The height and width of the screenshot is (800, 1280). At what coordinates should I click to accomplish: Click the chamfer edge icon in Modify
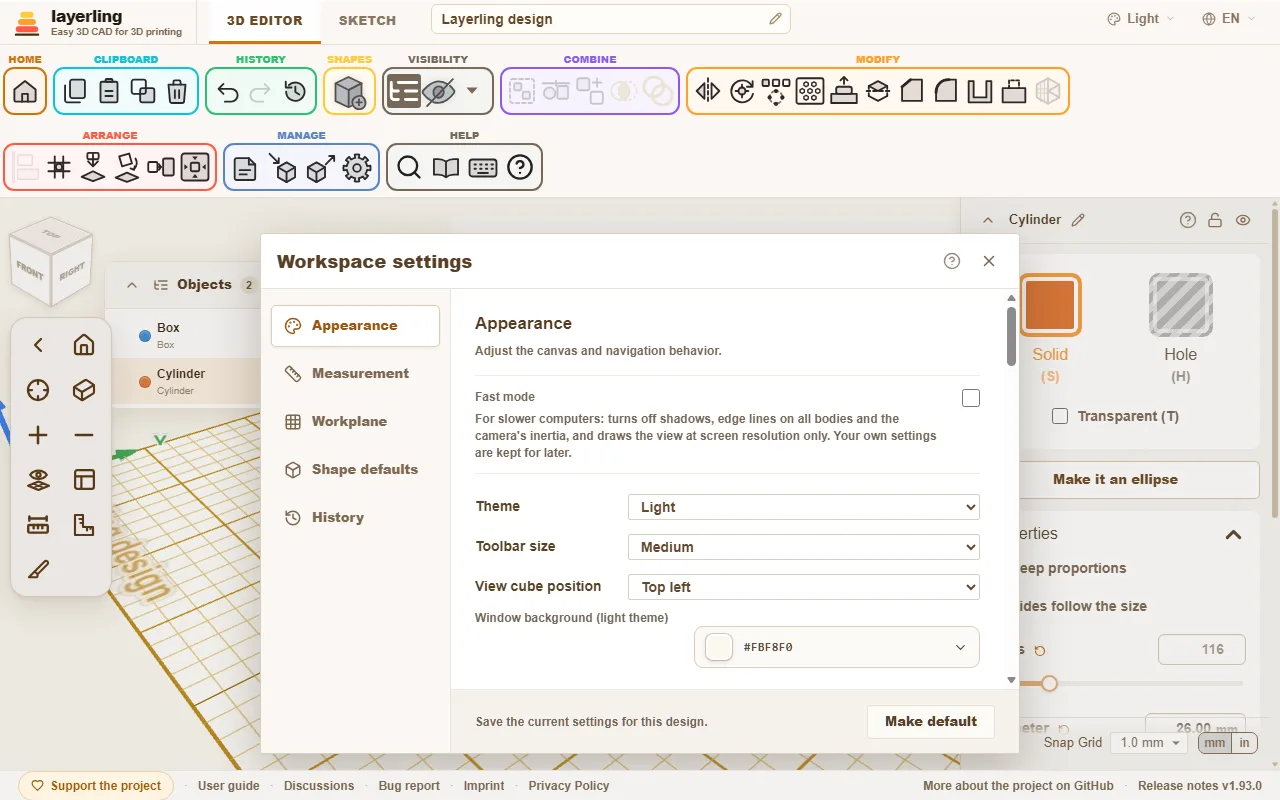(912, 91)
